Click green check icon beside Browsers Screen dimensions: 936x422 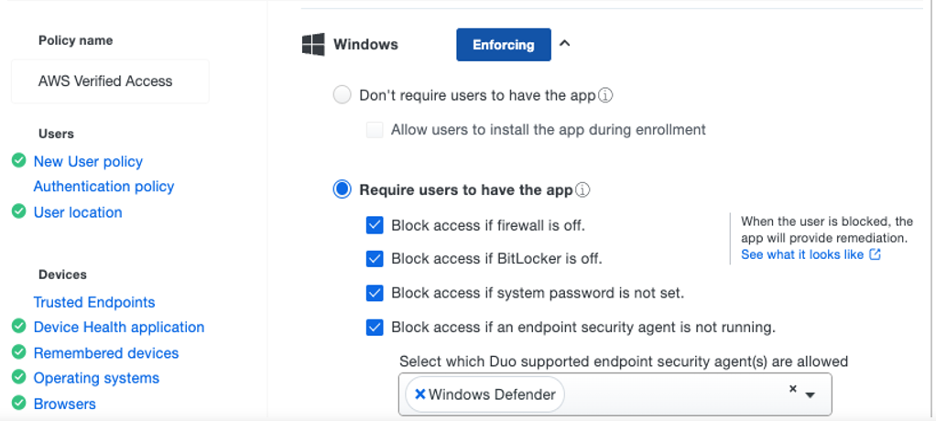18,403
